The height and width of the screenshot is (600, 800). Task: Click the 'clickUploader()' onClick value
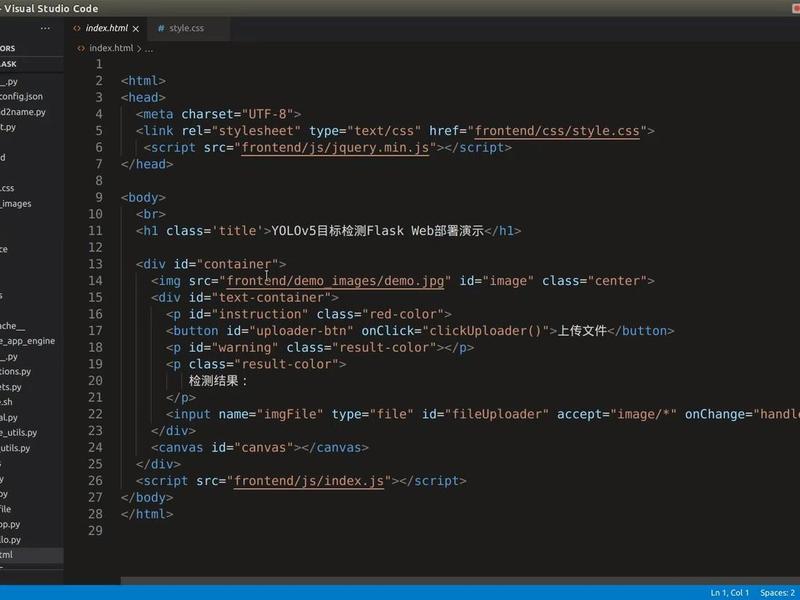click(x=485, y=331)
